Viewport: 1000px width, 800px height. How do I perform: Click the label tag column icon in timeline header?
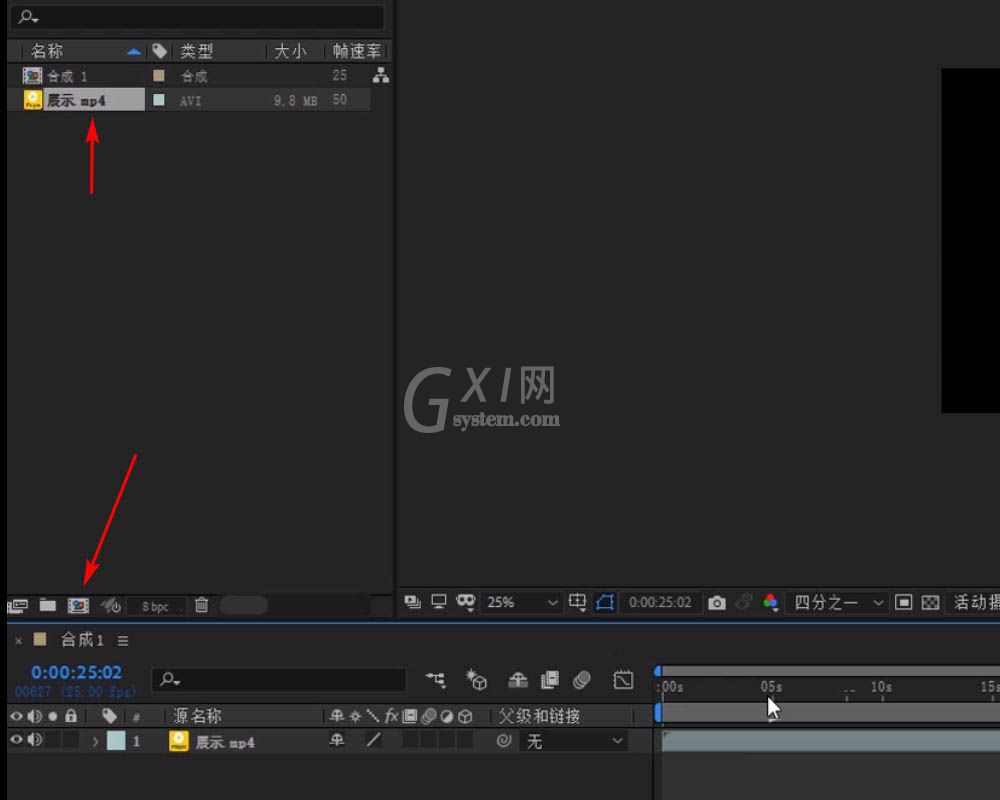(x=109, y=716)
